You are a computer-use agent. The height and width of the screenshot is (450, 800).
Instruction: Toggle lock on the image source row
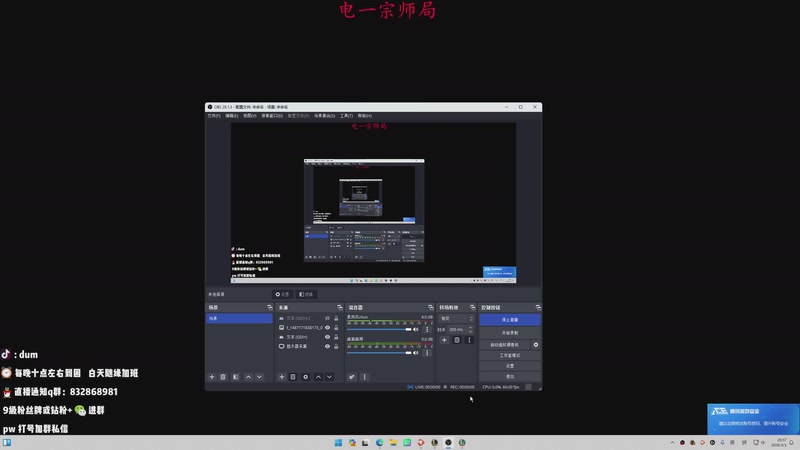(x=336, y=327)
